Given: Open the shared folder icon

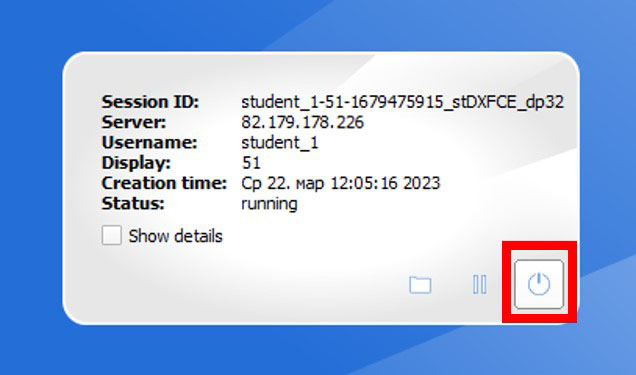Looking at the screenshot, I should (x=420, y=285).
